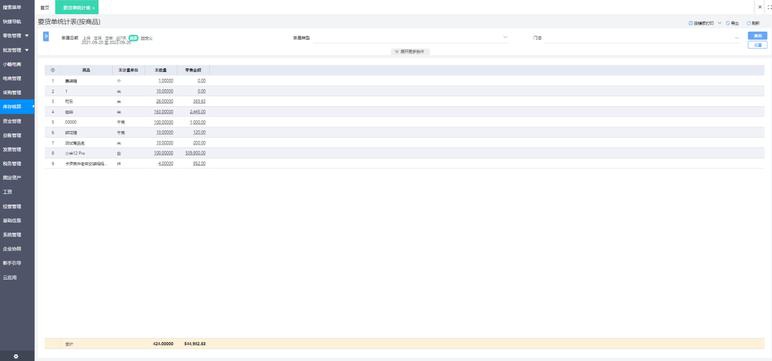Close the green 要货单统计表 tab
Screen dimensions: 772x361
[x=94, y=8]
